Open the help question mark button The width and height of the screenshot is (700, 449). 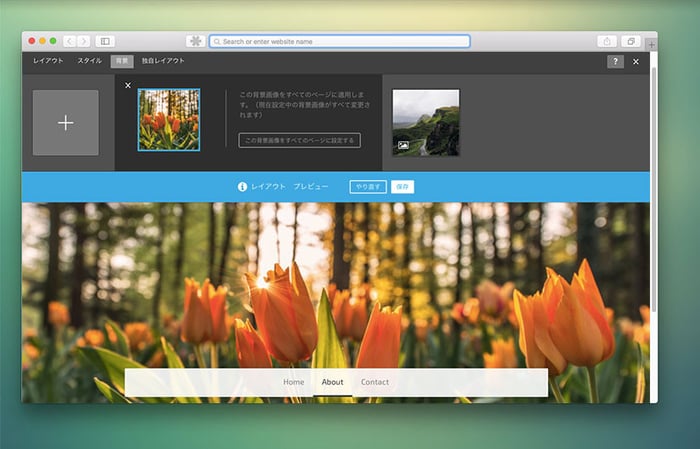click(615, 62)
